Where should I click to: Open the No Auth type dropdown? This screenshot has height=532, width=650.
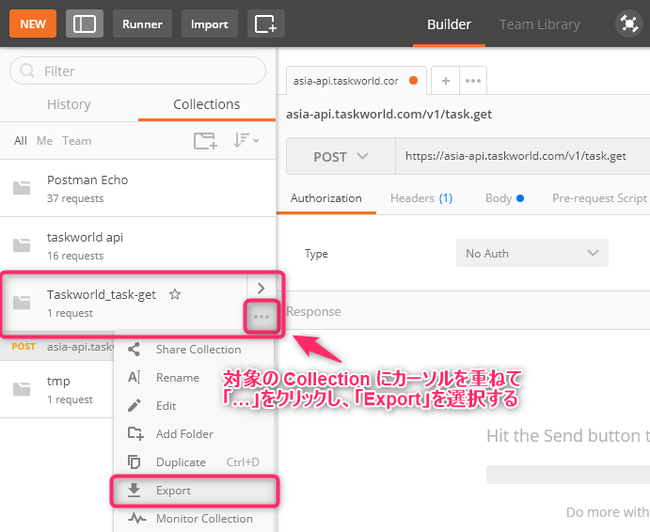(x=532, y=253)
